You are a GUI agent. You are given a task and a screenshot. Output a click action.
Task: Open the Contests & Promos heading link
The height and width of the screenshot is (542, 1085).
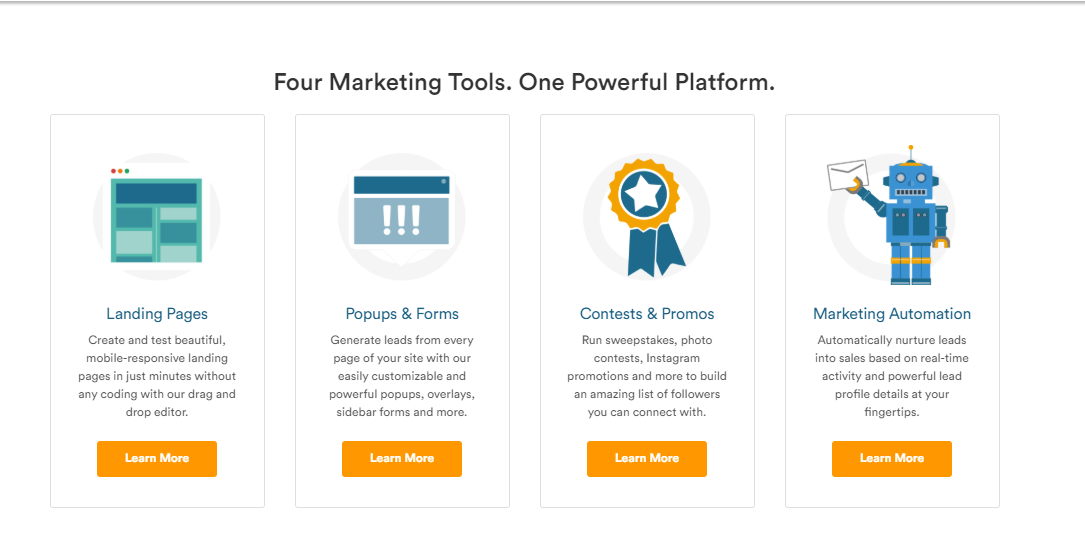(x=647, y=314)
